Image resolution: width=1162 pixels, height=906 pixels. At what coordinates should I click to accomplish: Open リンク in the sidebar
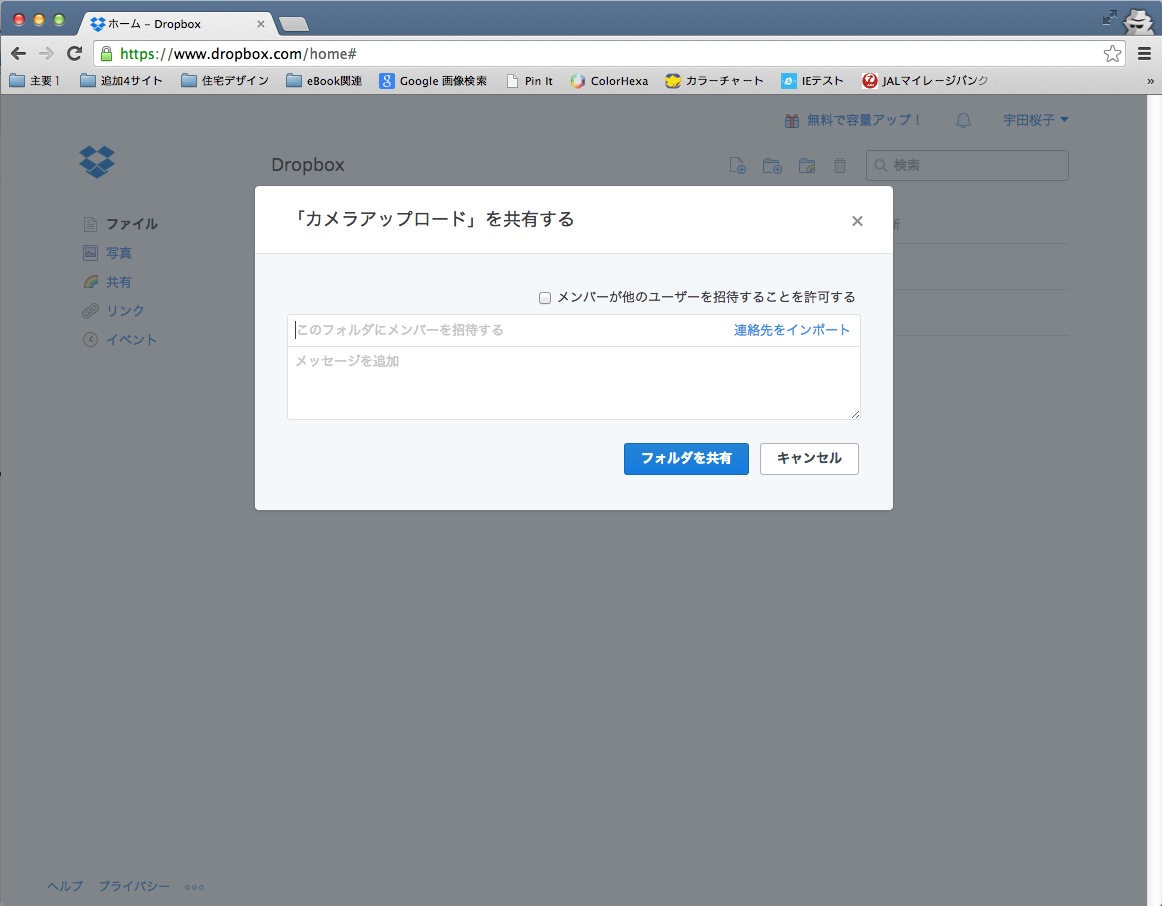point(125,311)
